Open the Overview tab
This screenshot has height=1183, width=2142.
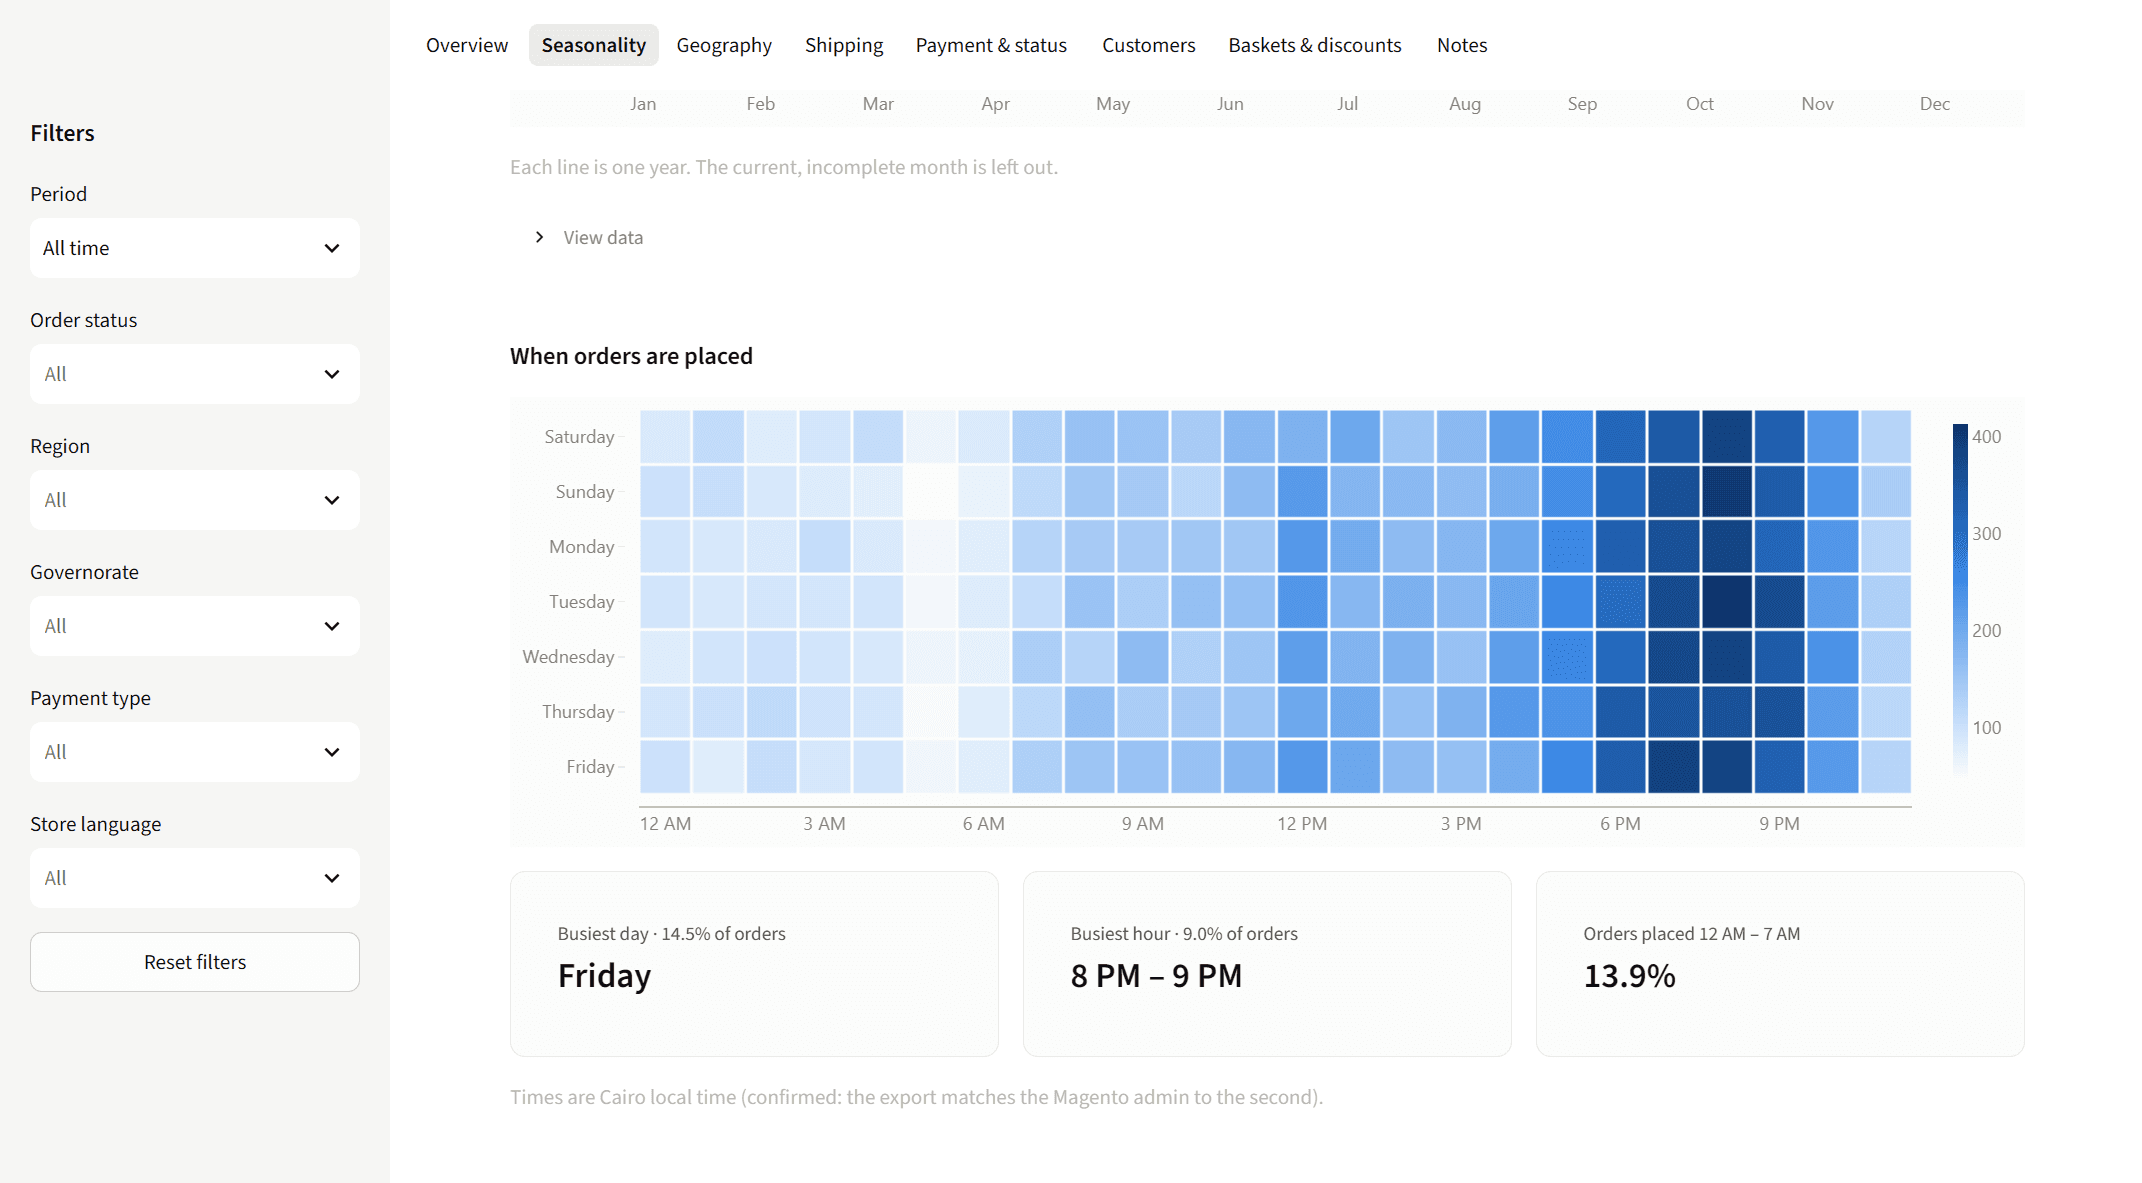click(467, 45)
